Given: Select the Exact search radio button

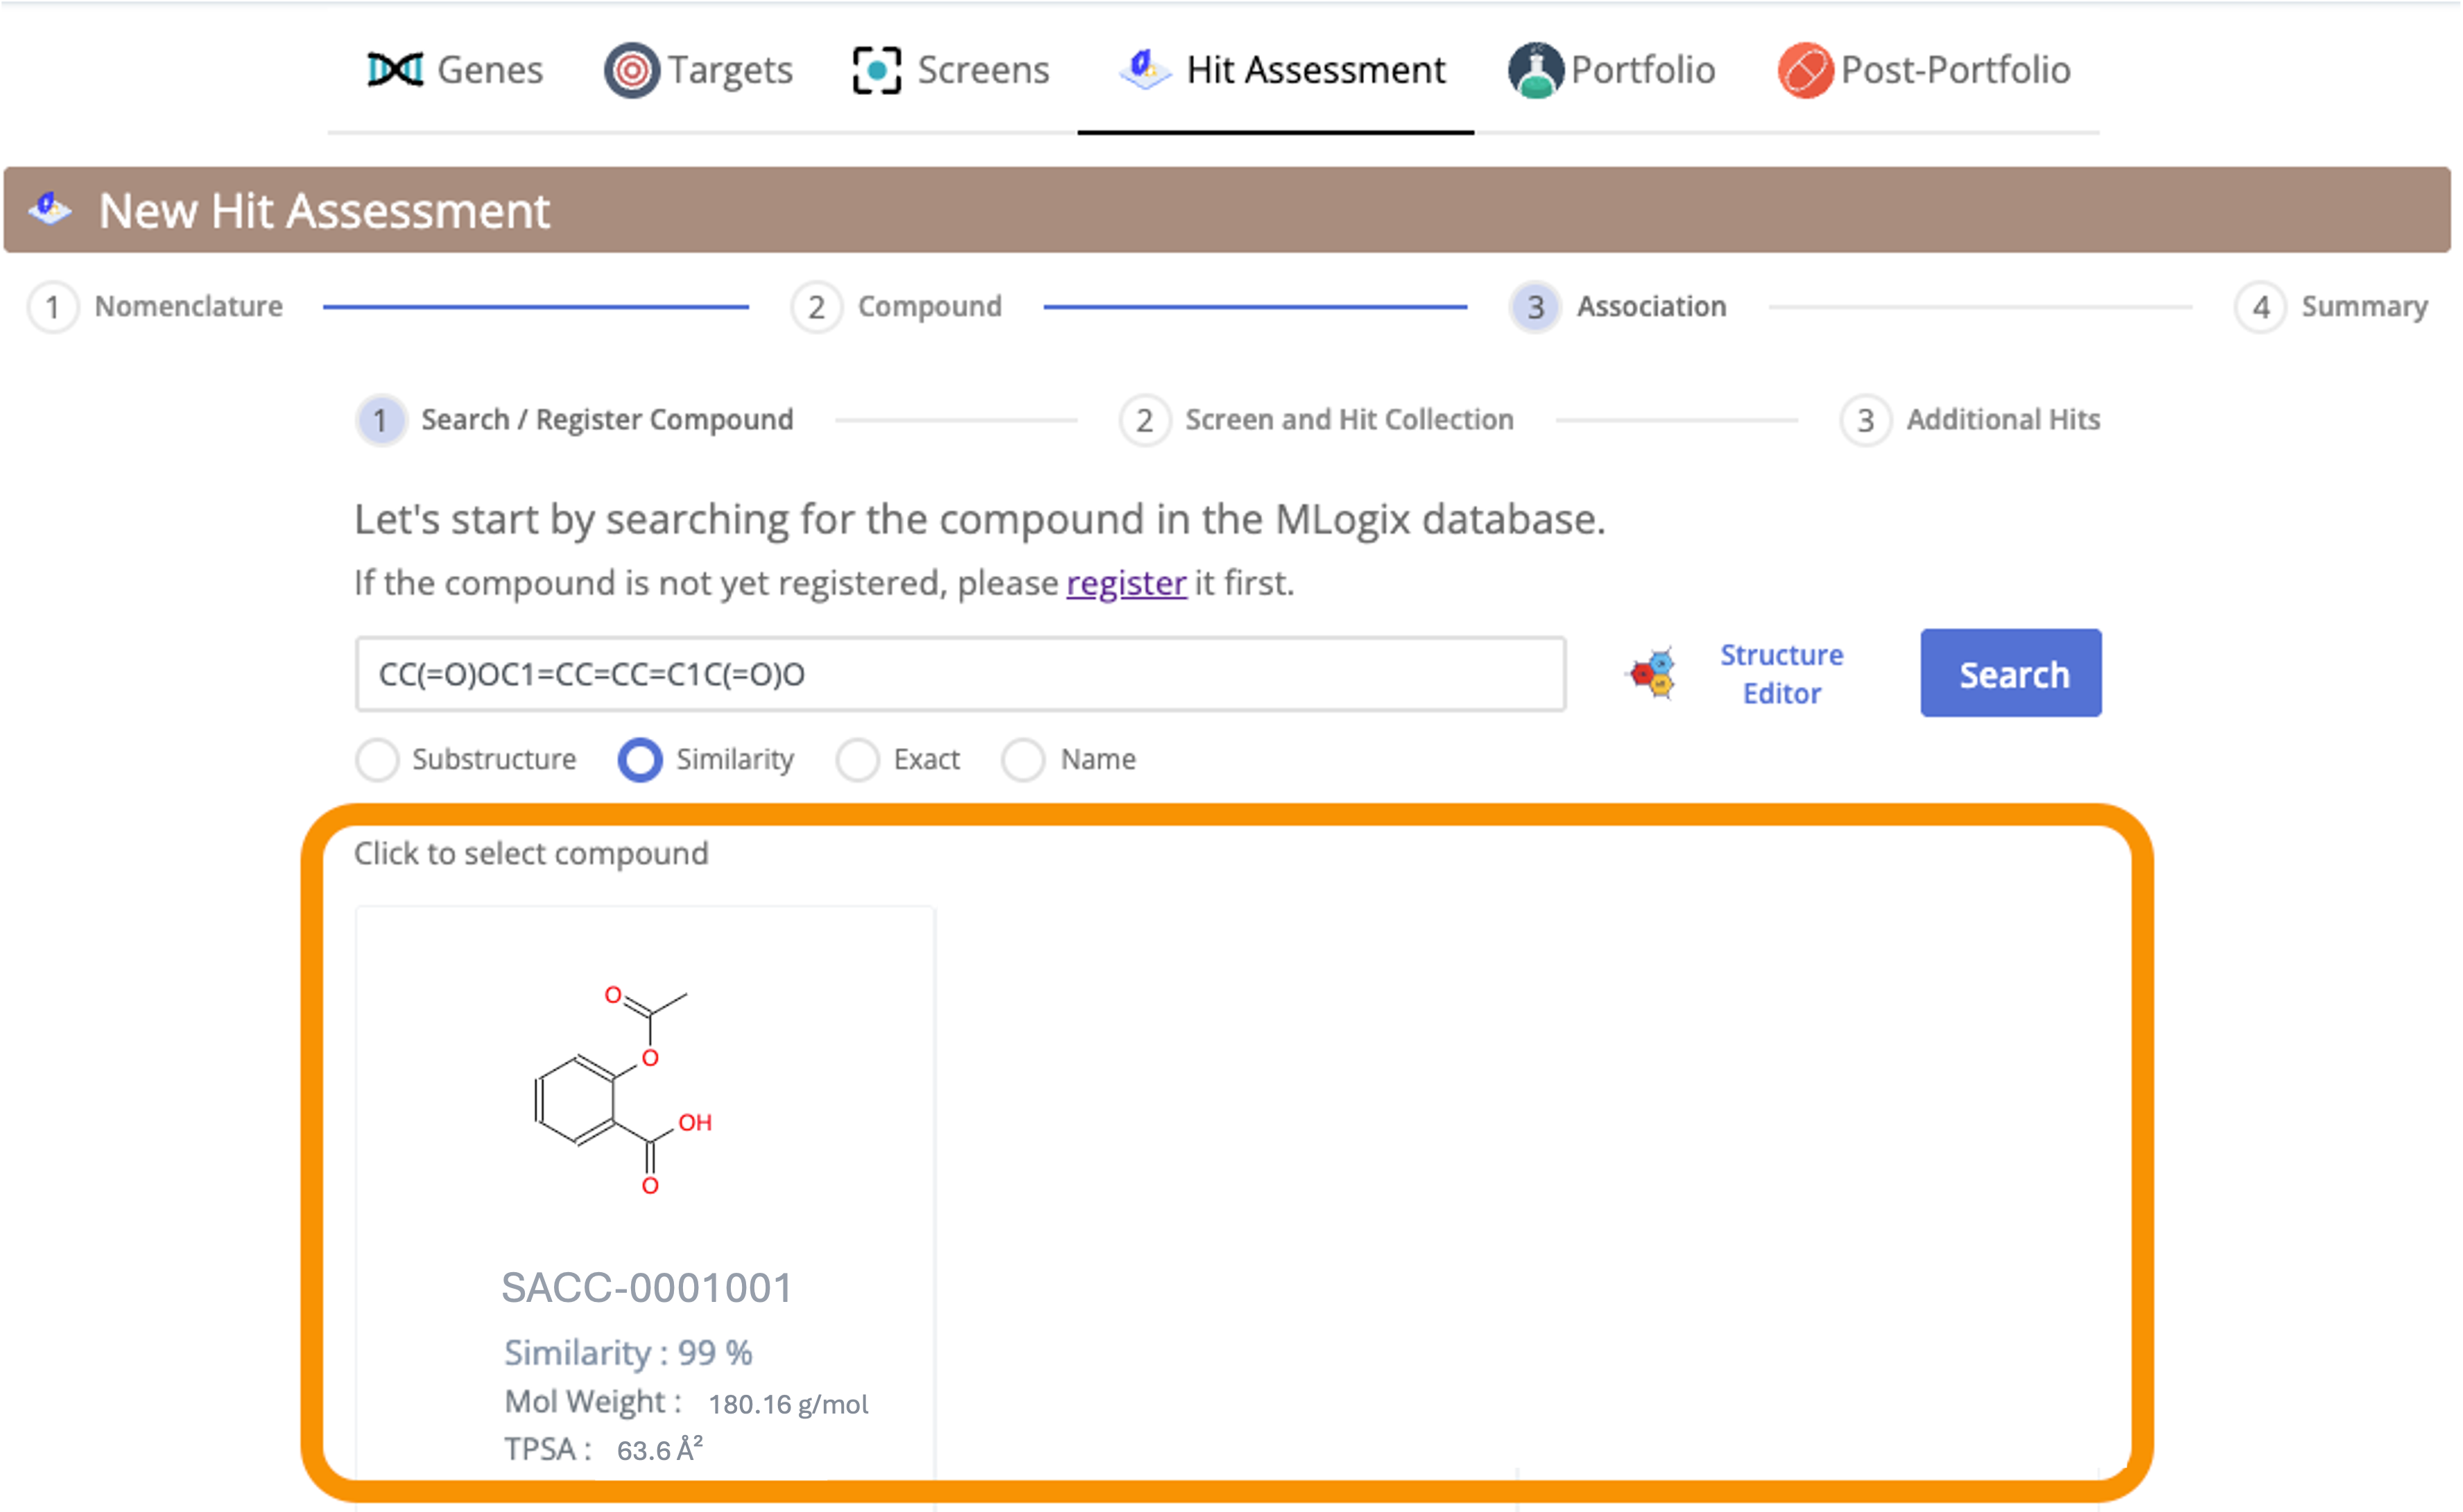Looking at the screenshot, I should [x=858, y=760].
